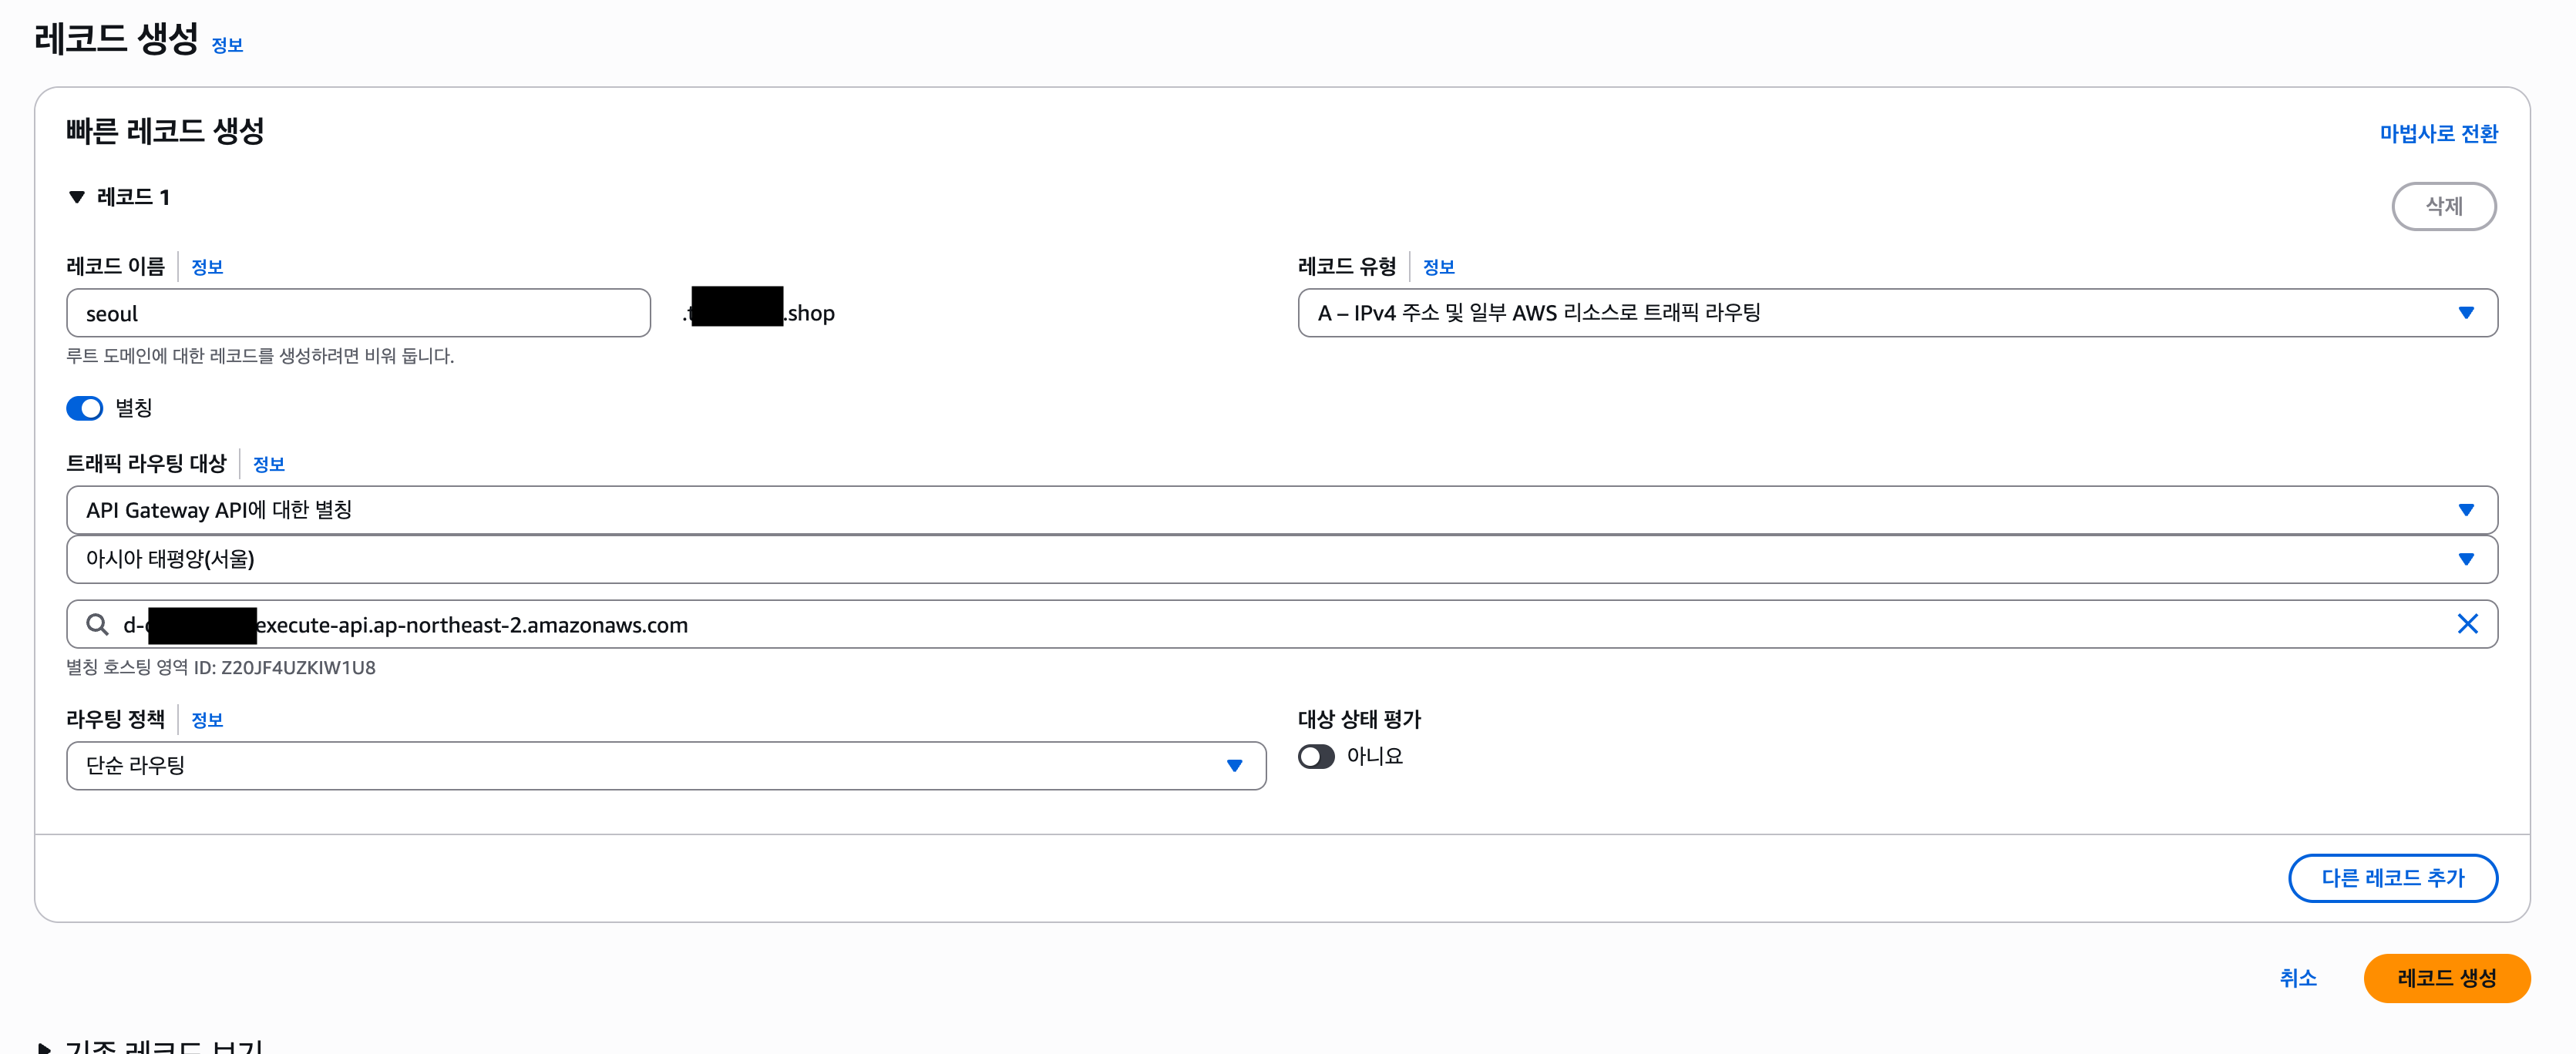The height and width of the screenshot is (1054, 2576).
Task: Open 정보 link next to 레코드 유형
Action: pos(1438,267)
